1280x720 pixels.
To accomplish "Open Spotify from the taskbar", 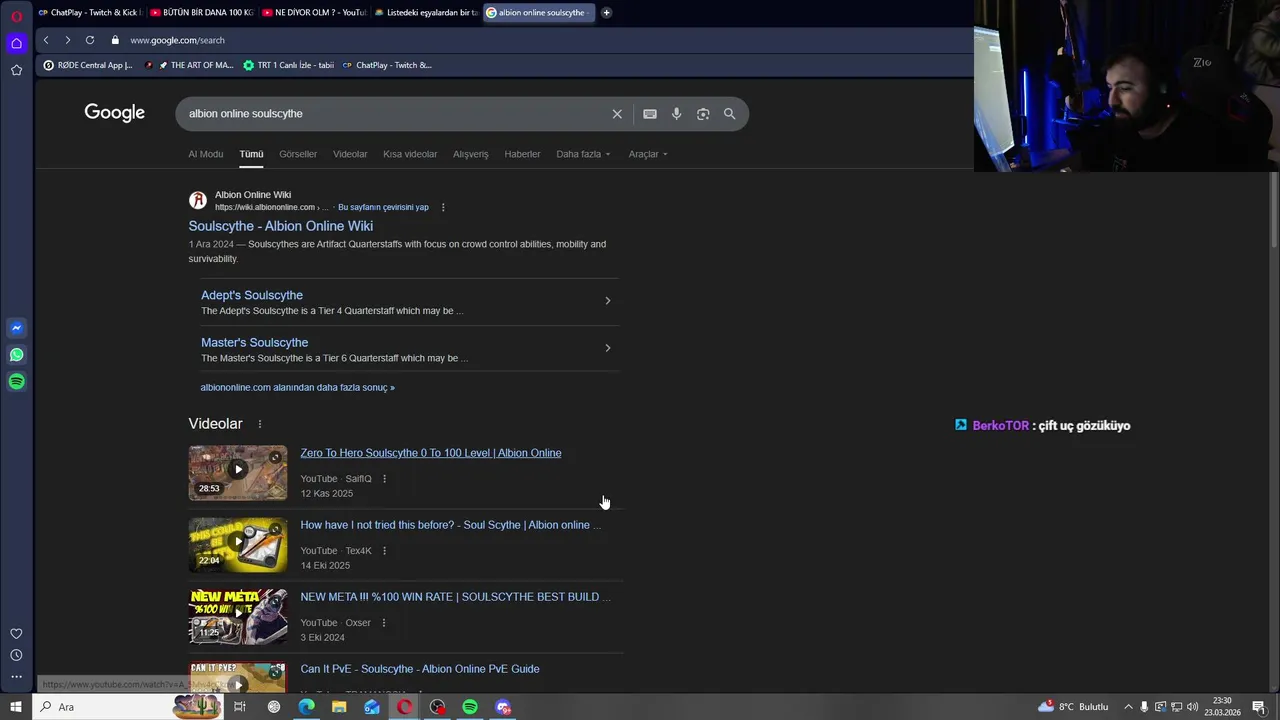I will click(470, 707).
